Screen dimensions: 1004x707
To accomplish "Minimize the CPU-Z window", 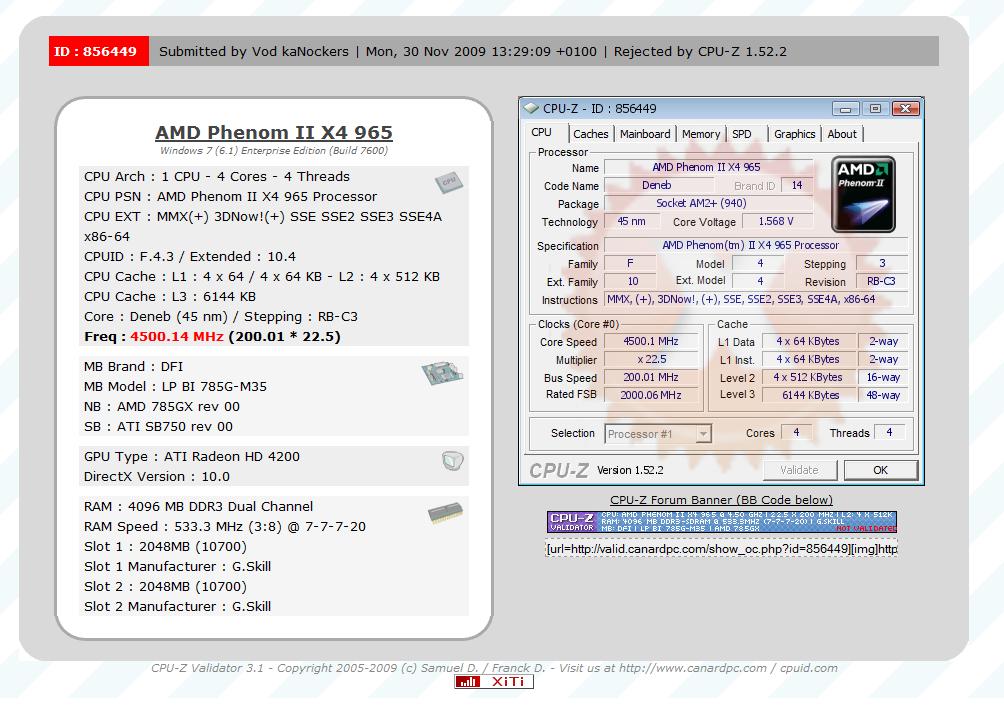I will click(845, 108).
